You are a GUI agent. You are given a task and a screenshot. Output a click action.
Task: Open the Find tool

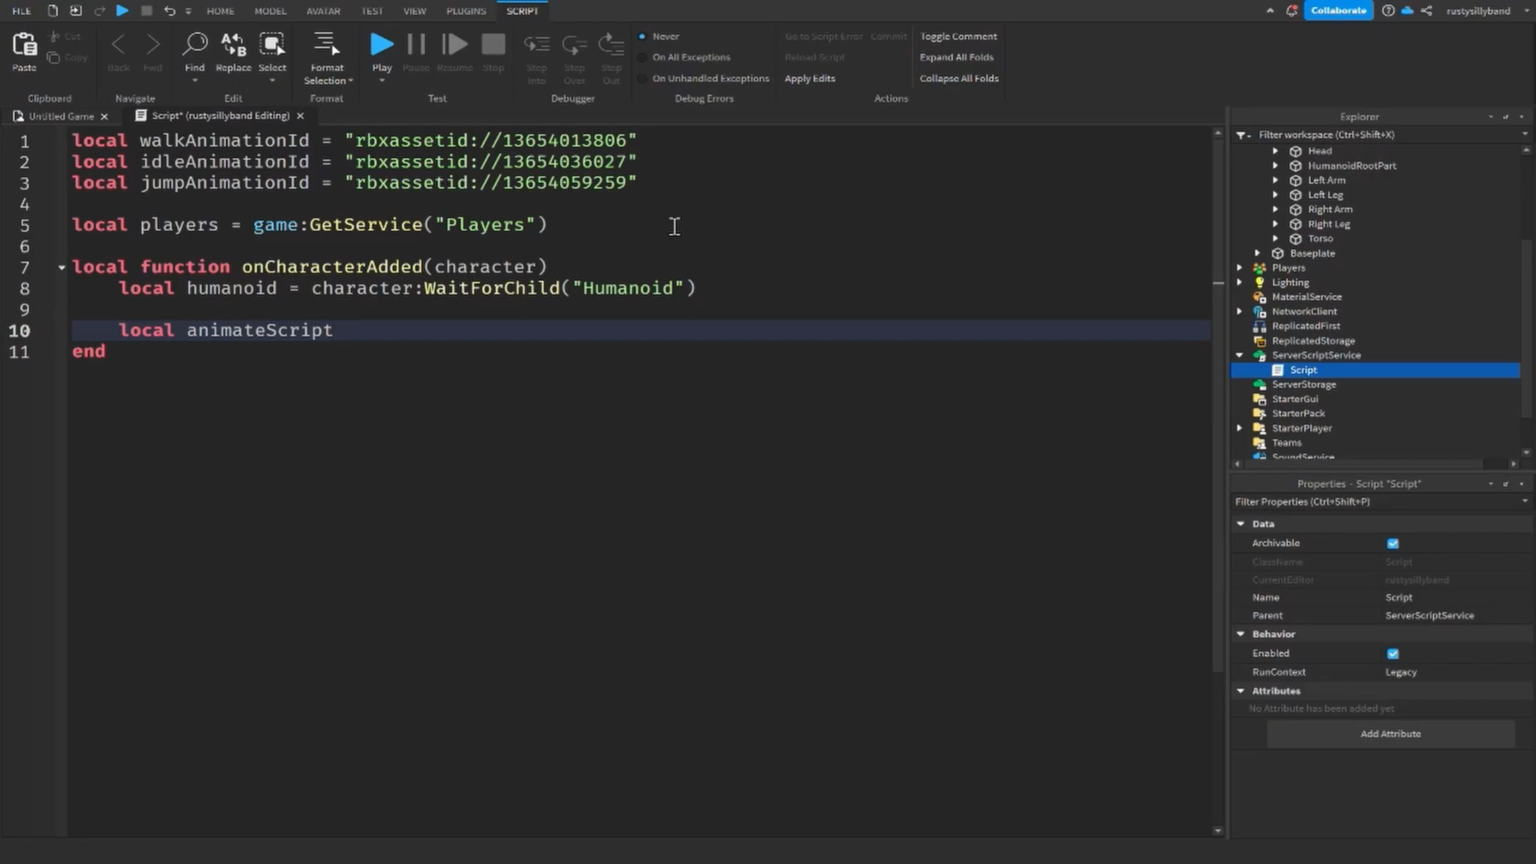[195, 46]
